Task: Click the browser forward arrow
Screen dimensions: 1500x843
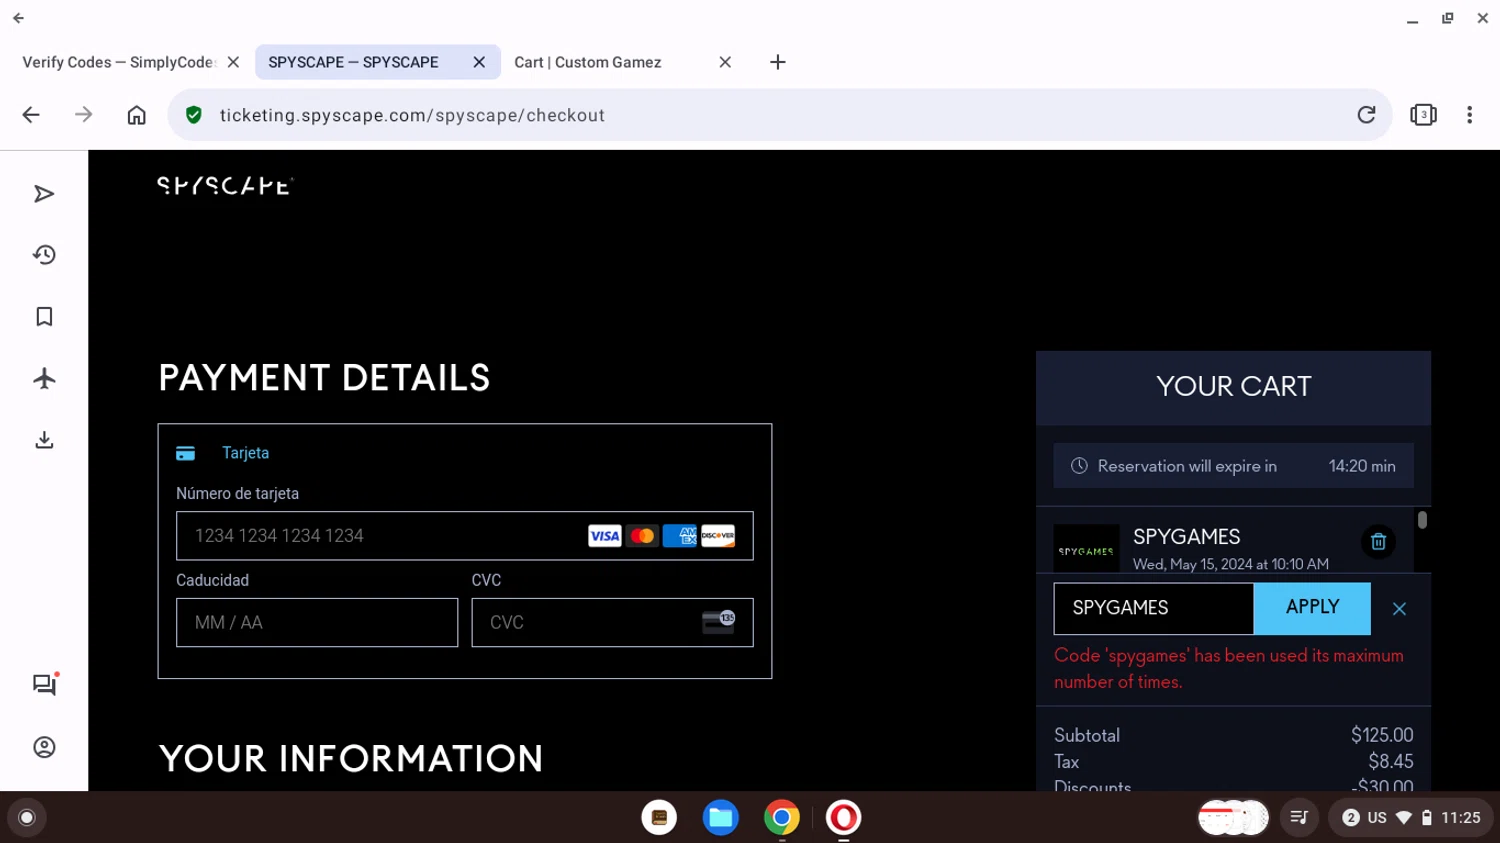Action: [84, 115]
